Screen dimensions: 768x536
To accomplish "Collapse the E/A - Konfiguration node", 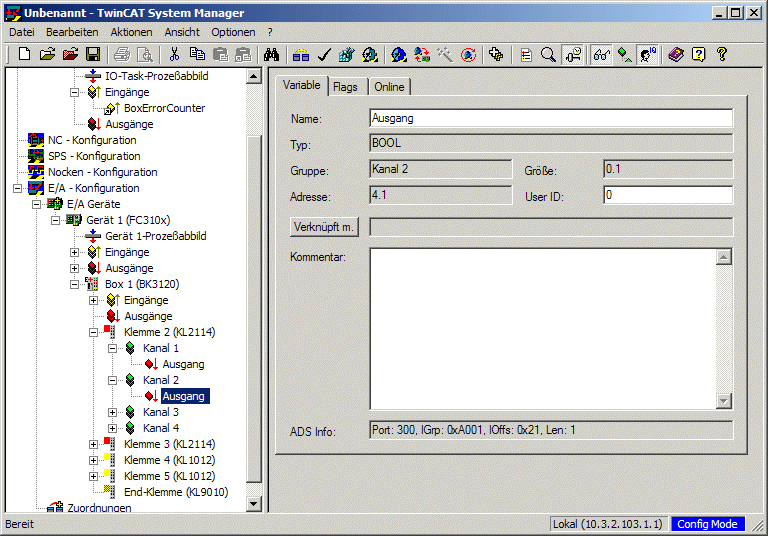I will point(18,188).
